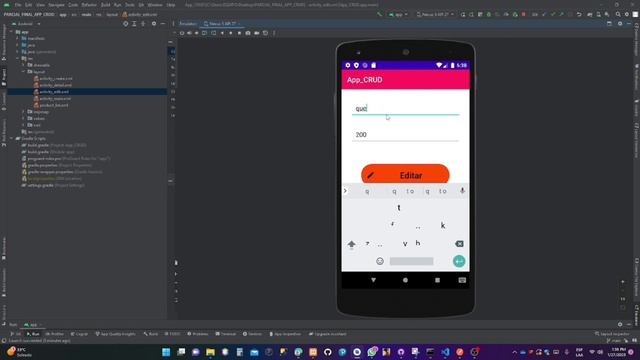This screenshot has height=360, width=640.
Task: Open WhatsApp from taskbar
Action: click(x=372, y=352)
